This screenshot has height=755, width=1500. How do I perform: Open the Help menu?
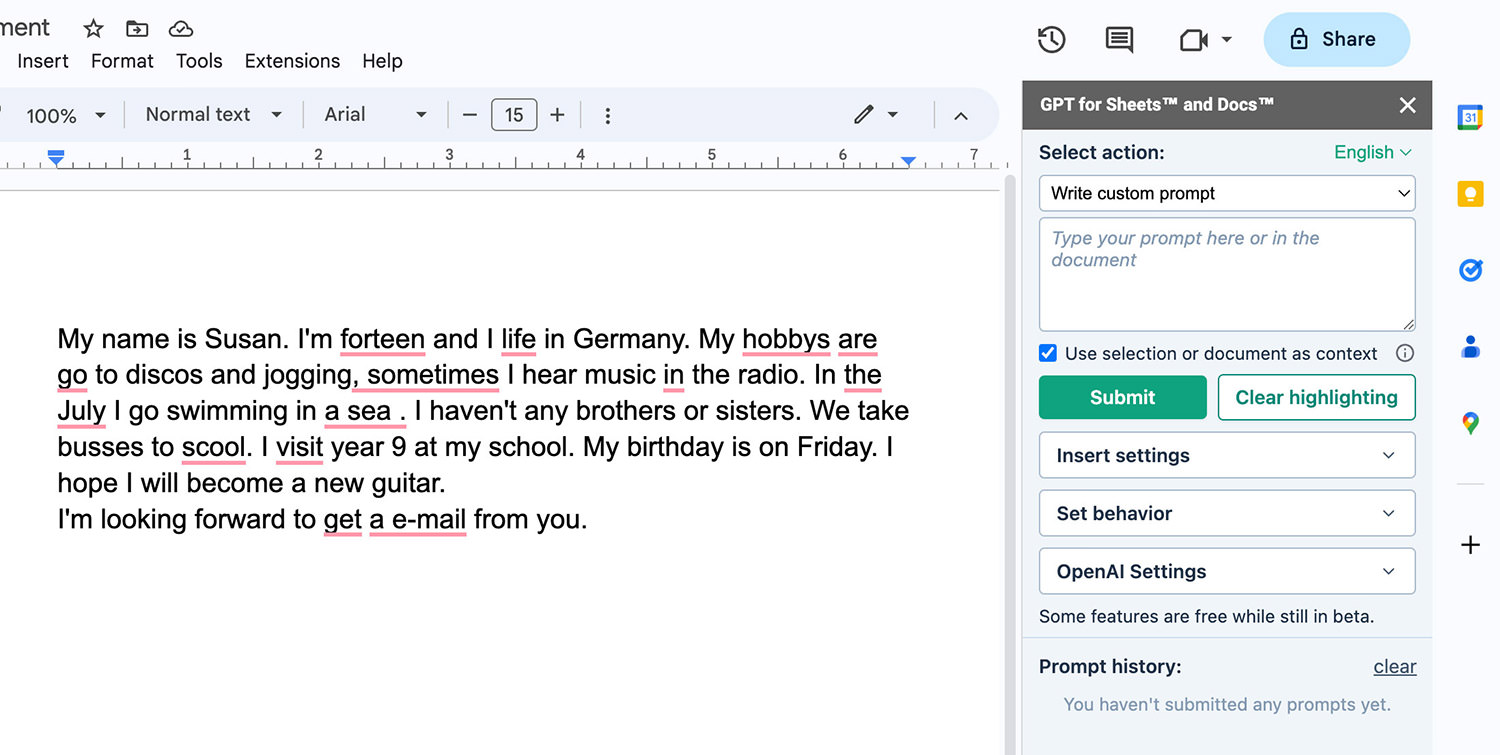pos(382,61)
